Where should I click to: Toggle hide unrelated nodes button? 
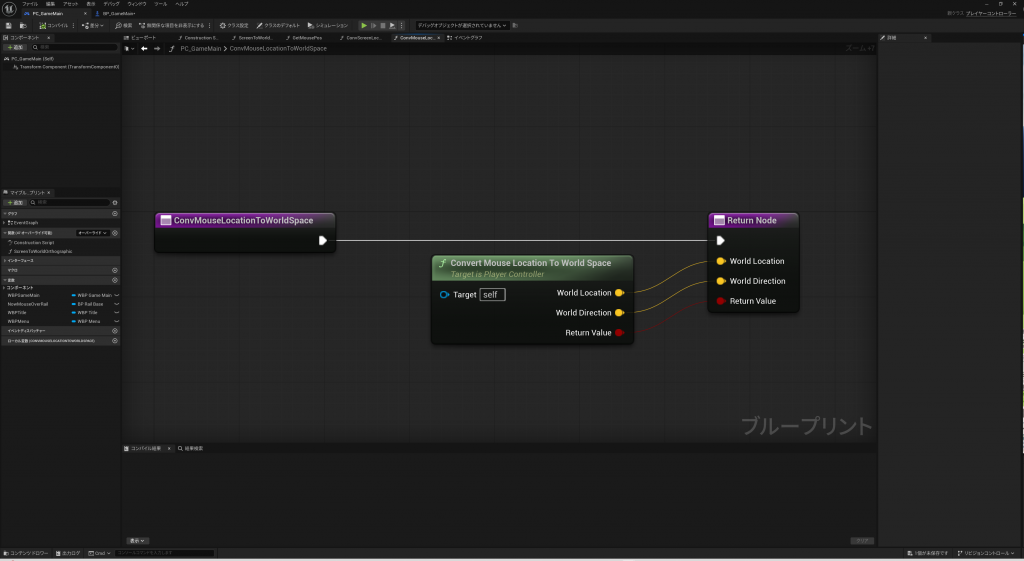172,25
